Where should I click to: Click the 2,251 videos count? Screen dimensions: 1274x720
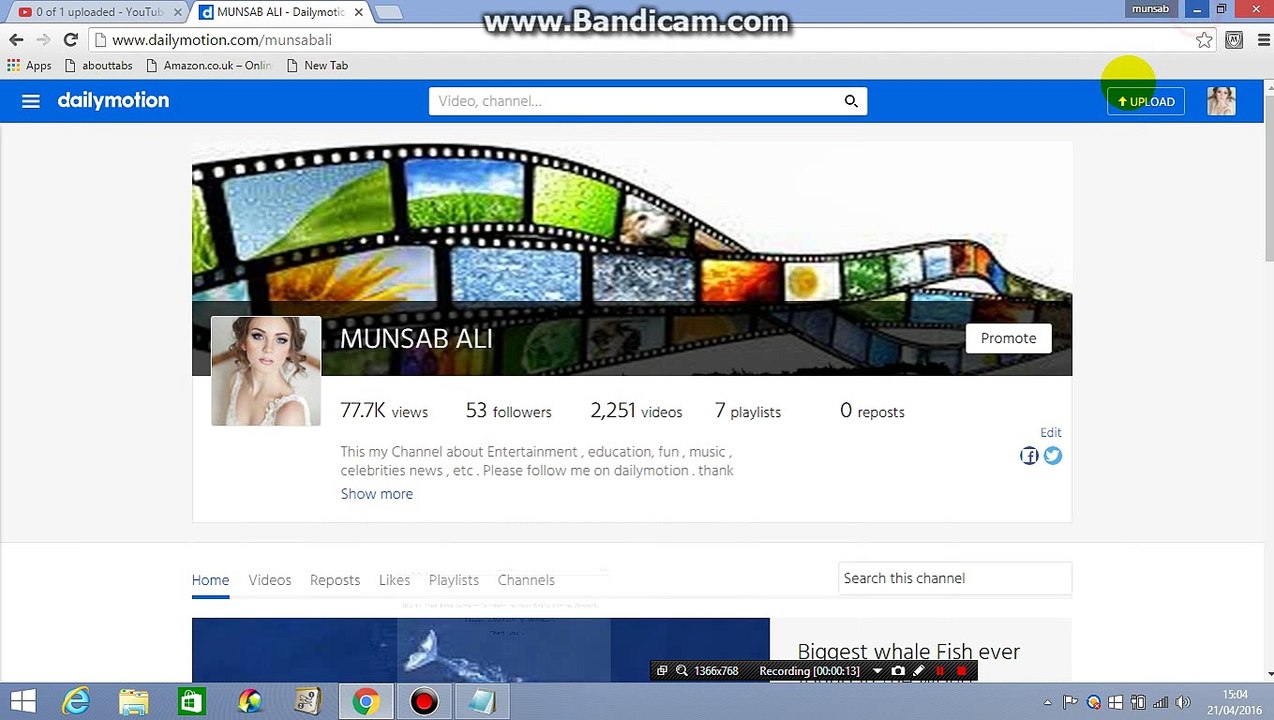tap(636, 411)
